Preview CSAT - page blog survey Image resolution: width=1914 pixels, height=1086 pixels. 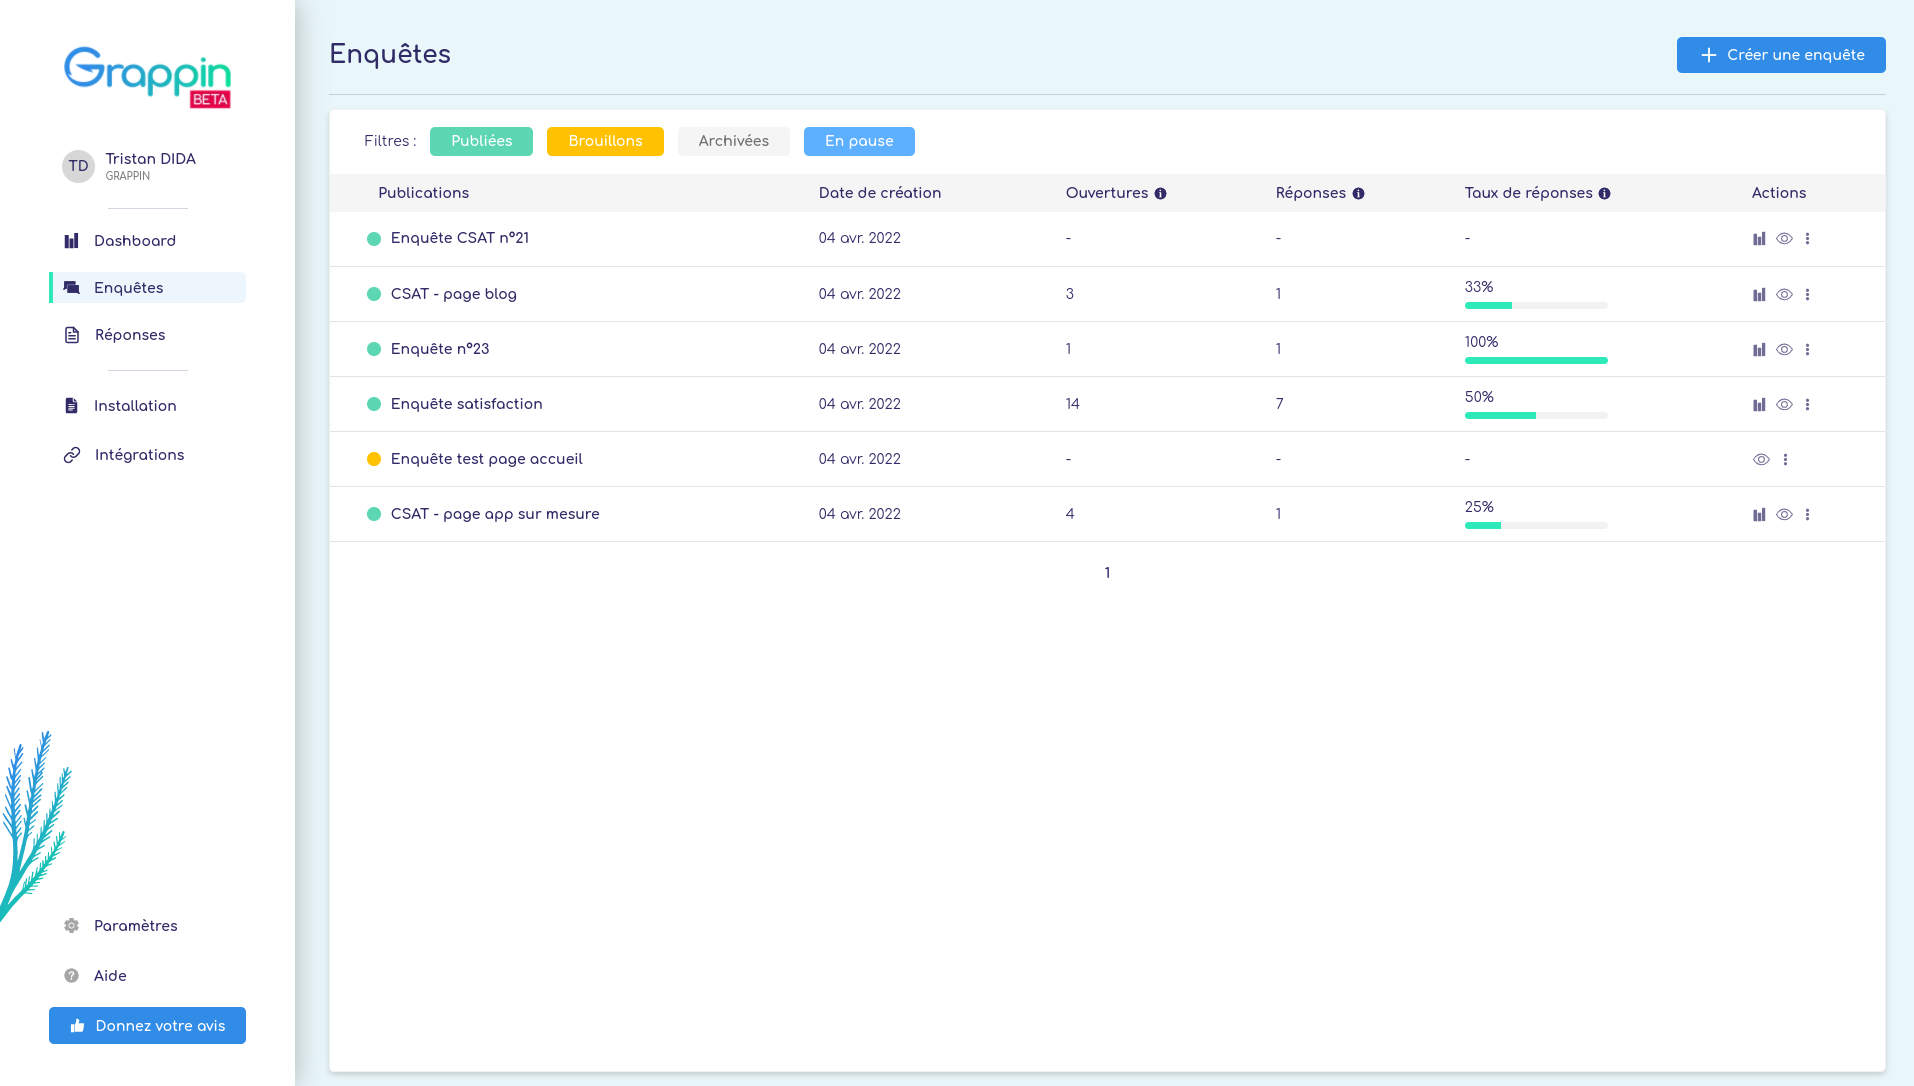point(1784,295)
